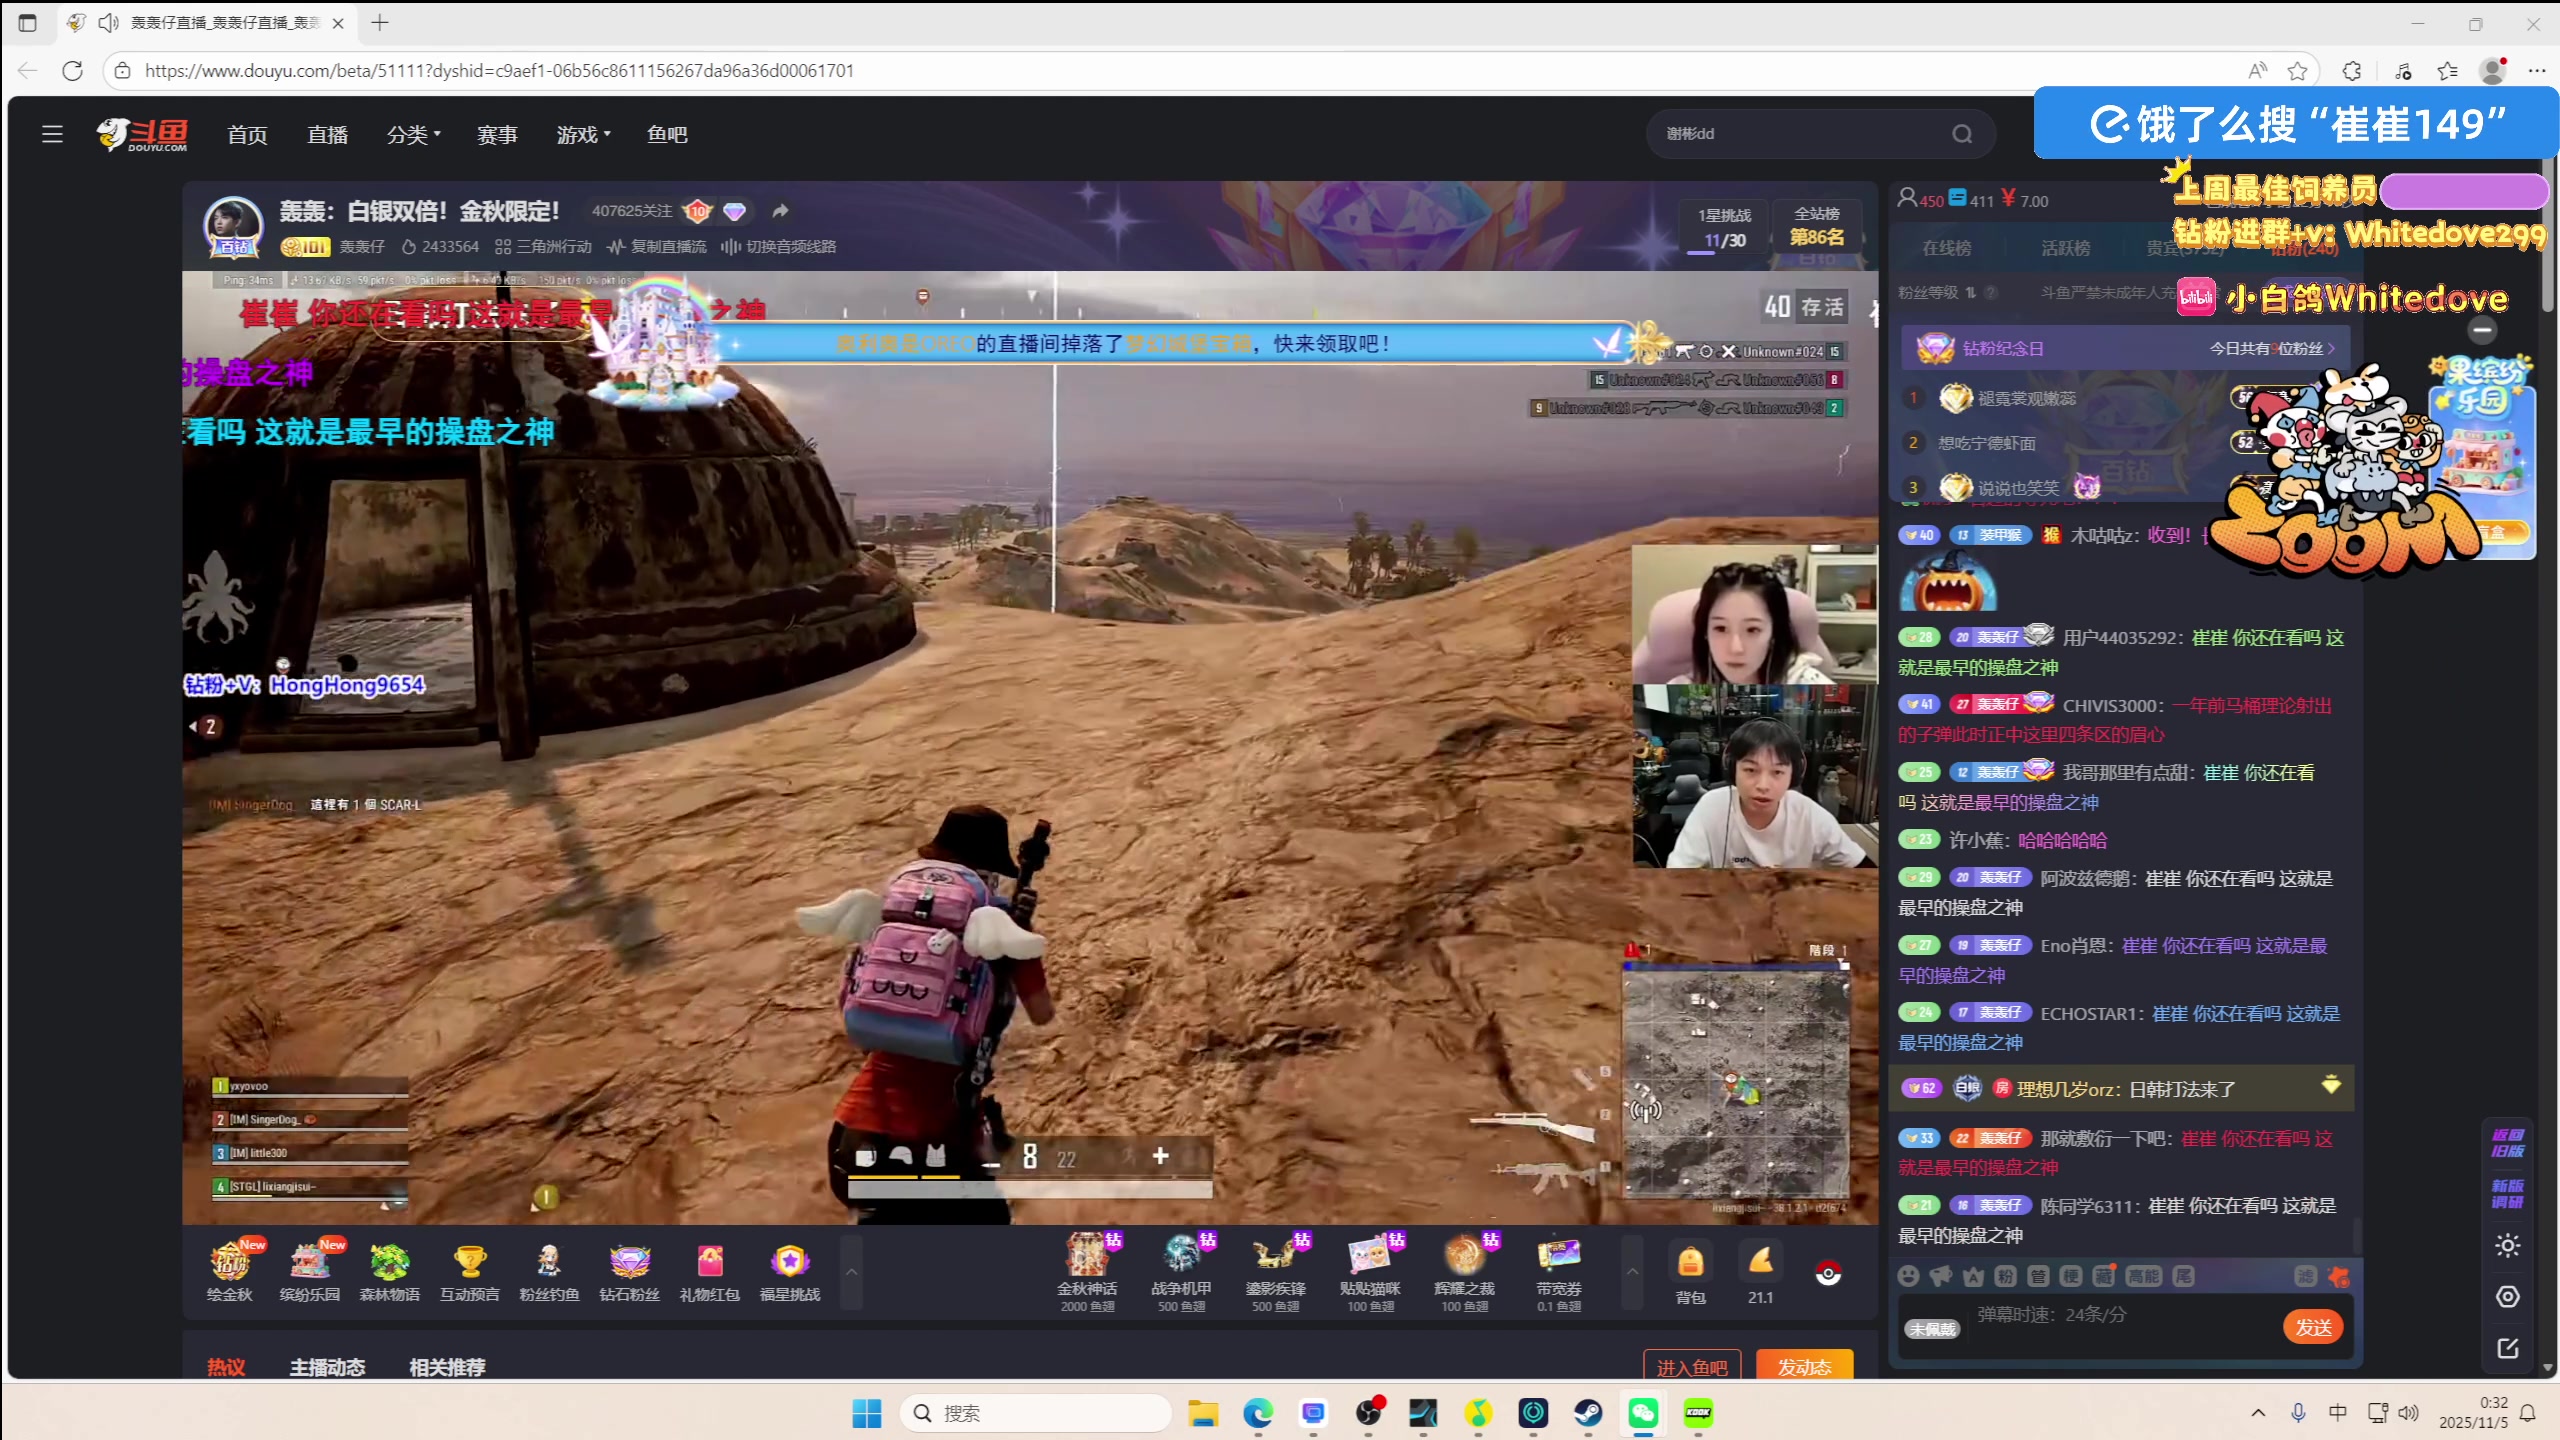Screen dimensions: 2560x1440
Task: Toggle the 粉 fan badge chat filter
Action: coord(2005,1276)
